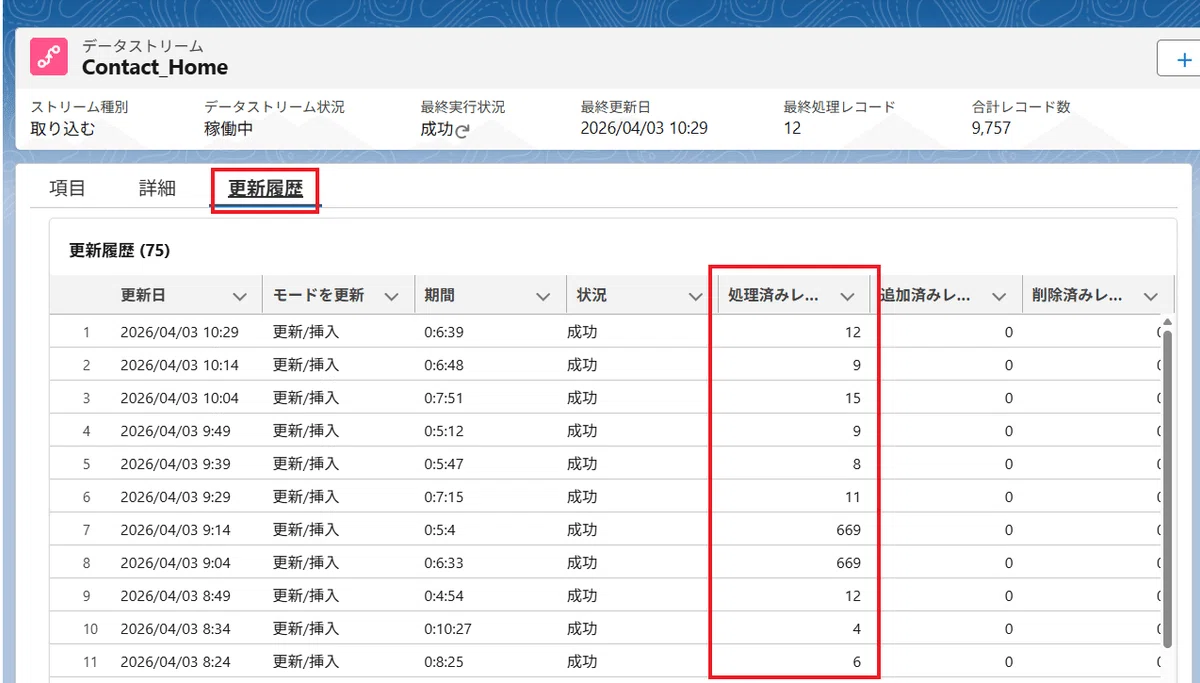1200x683 pixels.
Task: Click duration value 0:6:39
Action: pos(444,332)
